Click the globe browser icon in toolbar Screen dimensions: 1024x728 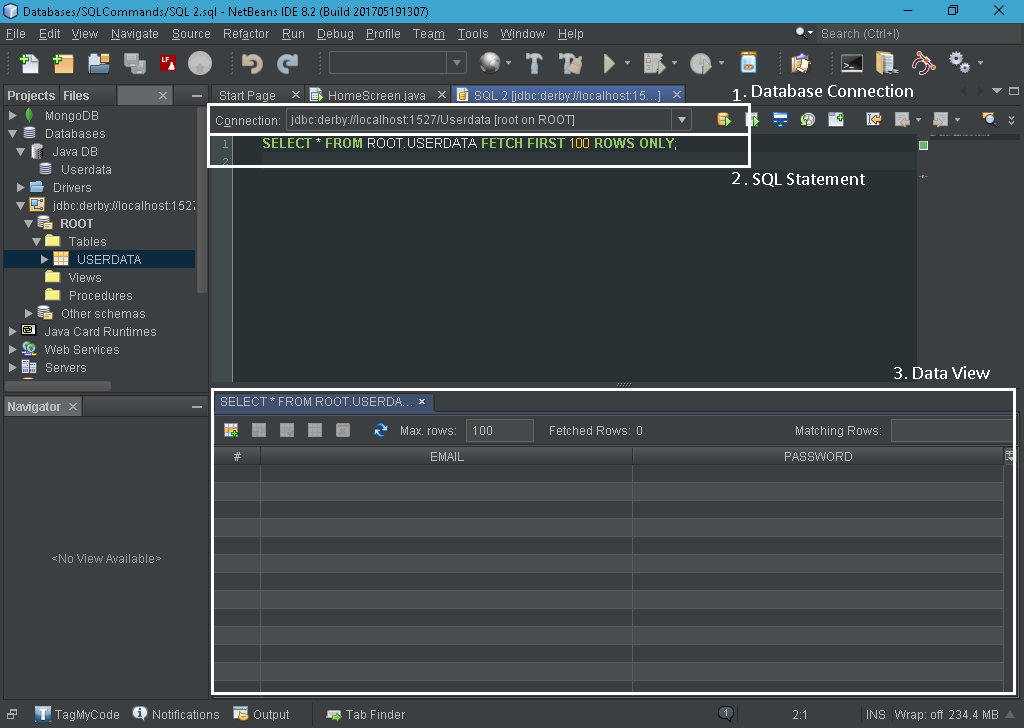click(490, 63)
